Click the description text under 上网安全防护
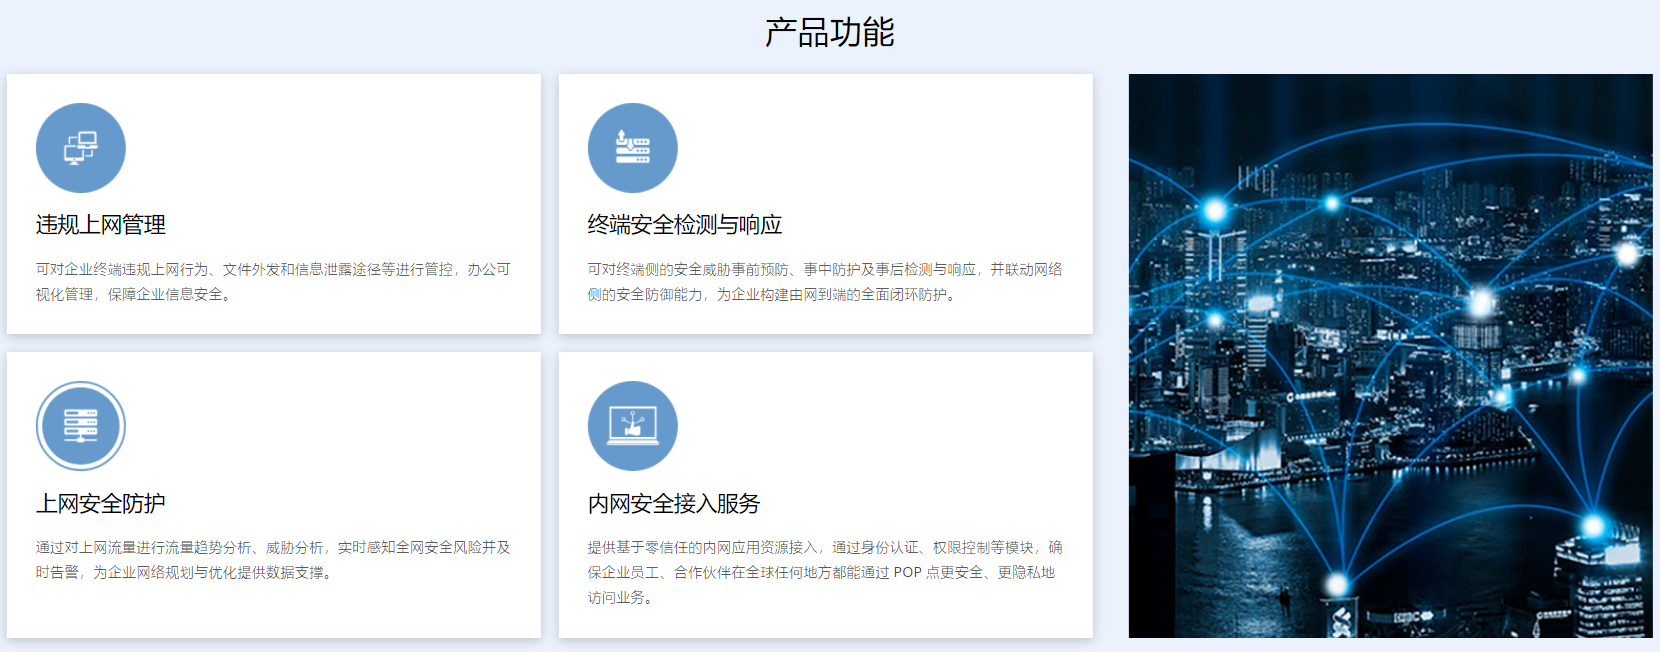Screen dimensions: 1660x652 click(x=272, y=560)
